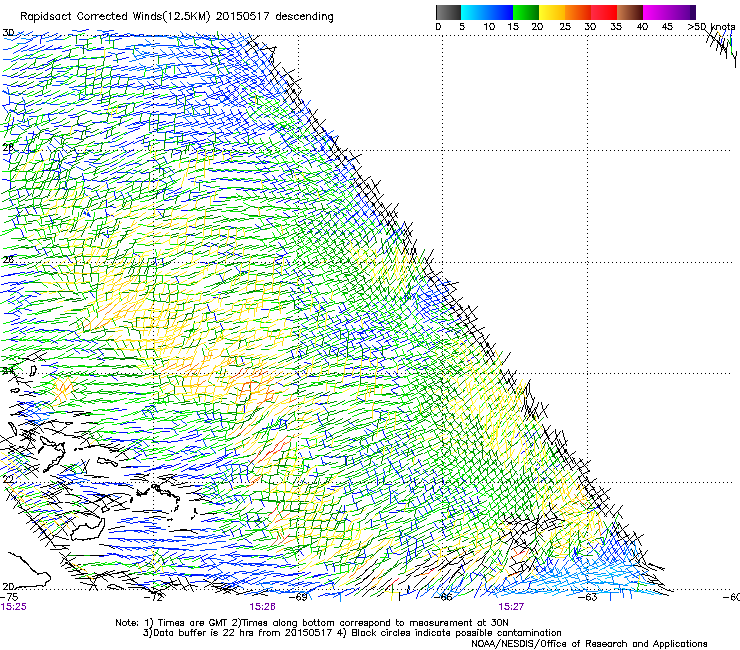Image resolution: width=740 pixels, height=650 pixels.
Task: Click the magenta 40-45 knots legend color
Action: [x=654, y=12]
